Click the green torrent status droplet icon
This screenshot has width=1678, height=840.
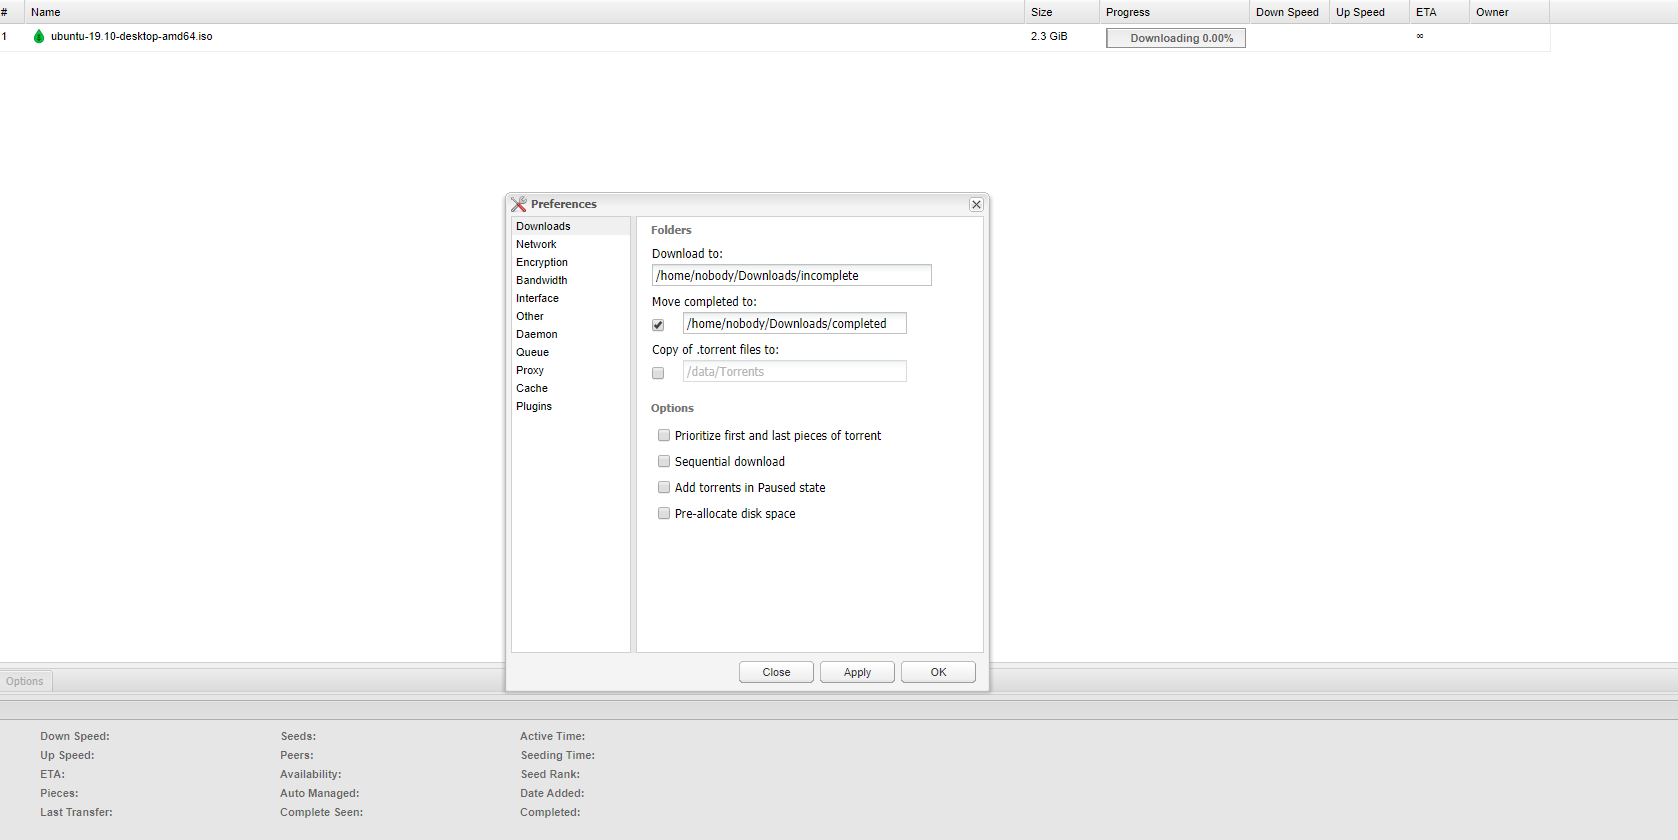(39, 36)
